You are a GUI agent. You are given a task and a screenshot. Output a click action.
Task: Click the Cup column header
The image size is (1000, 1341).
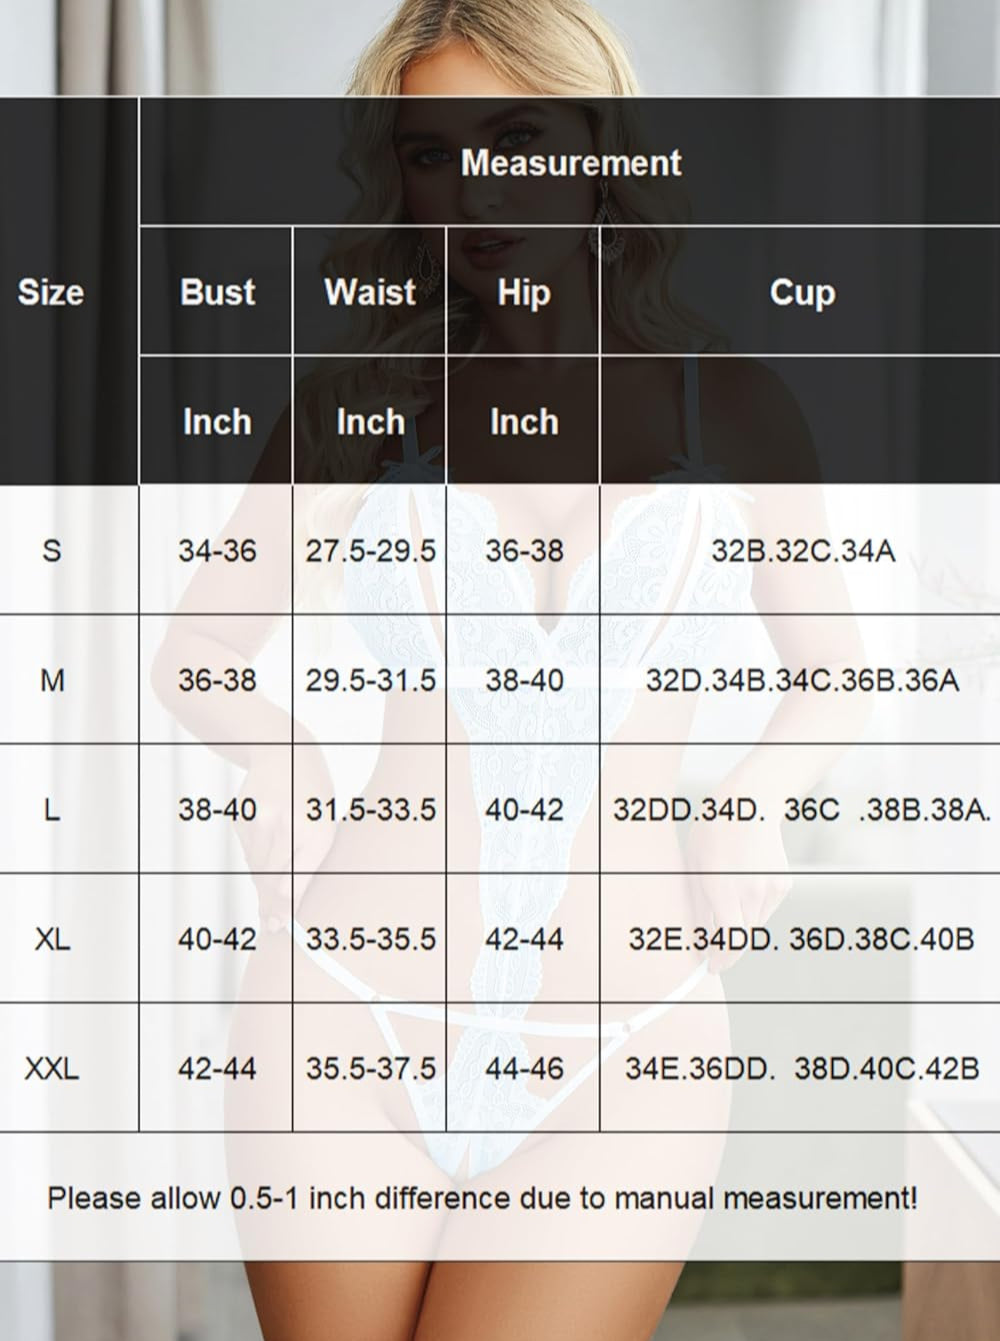pyautogui.click(x=801, y=292)
